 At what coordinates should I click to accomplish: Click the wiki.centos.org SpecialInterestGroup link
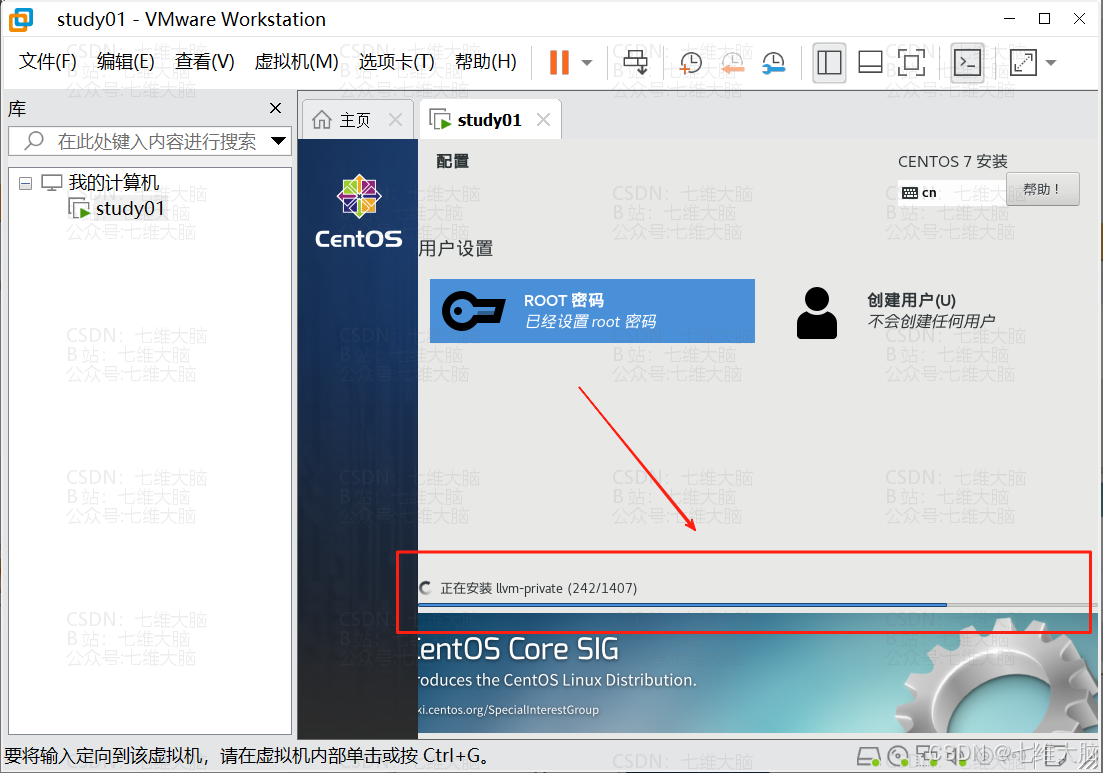click(x=508, y=710)
